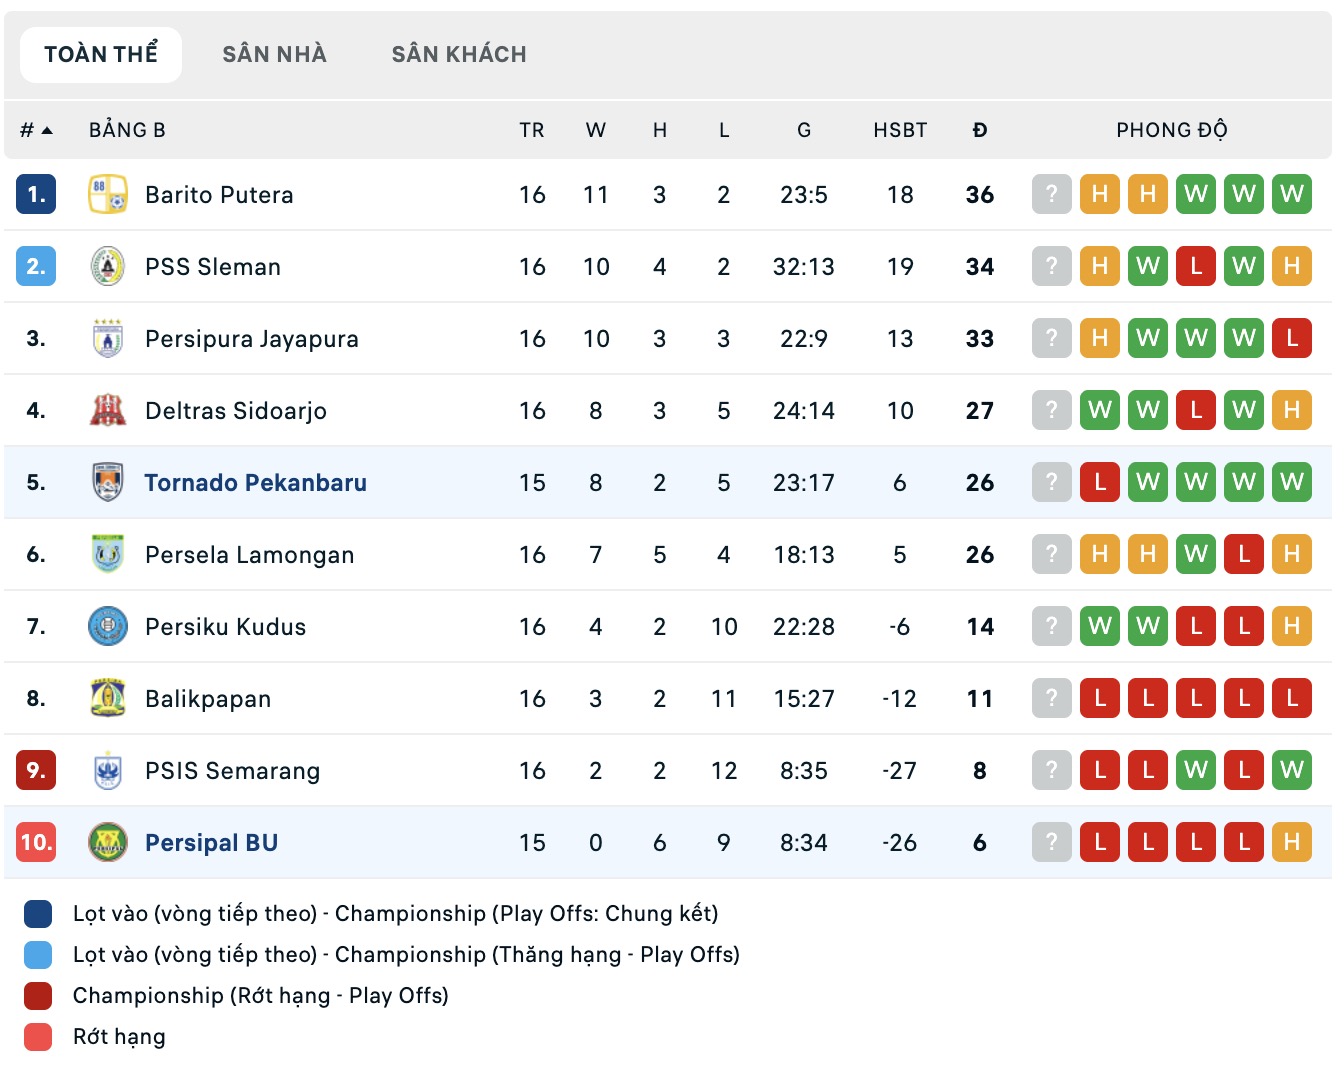Click the Persipal BU team name
Screen dimensions: 1344x1084
(x=211, y=842)
